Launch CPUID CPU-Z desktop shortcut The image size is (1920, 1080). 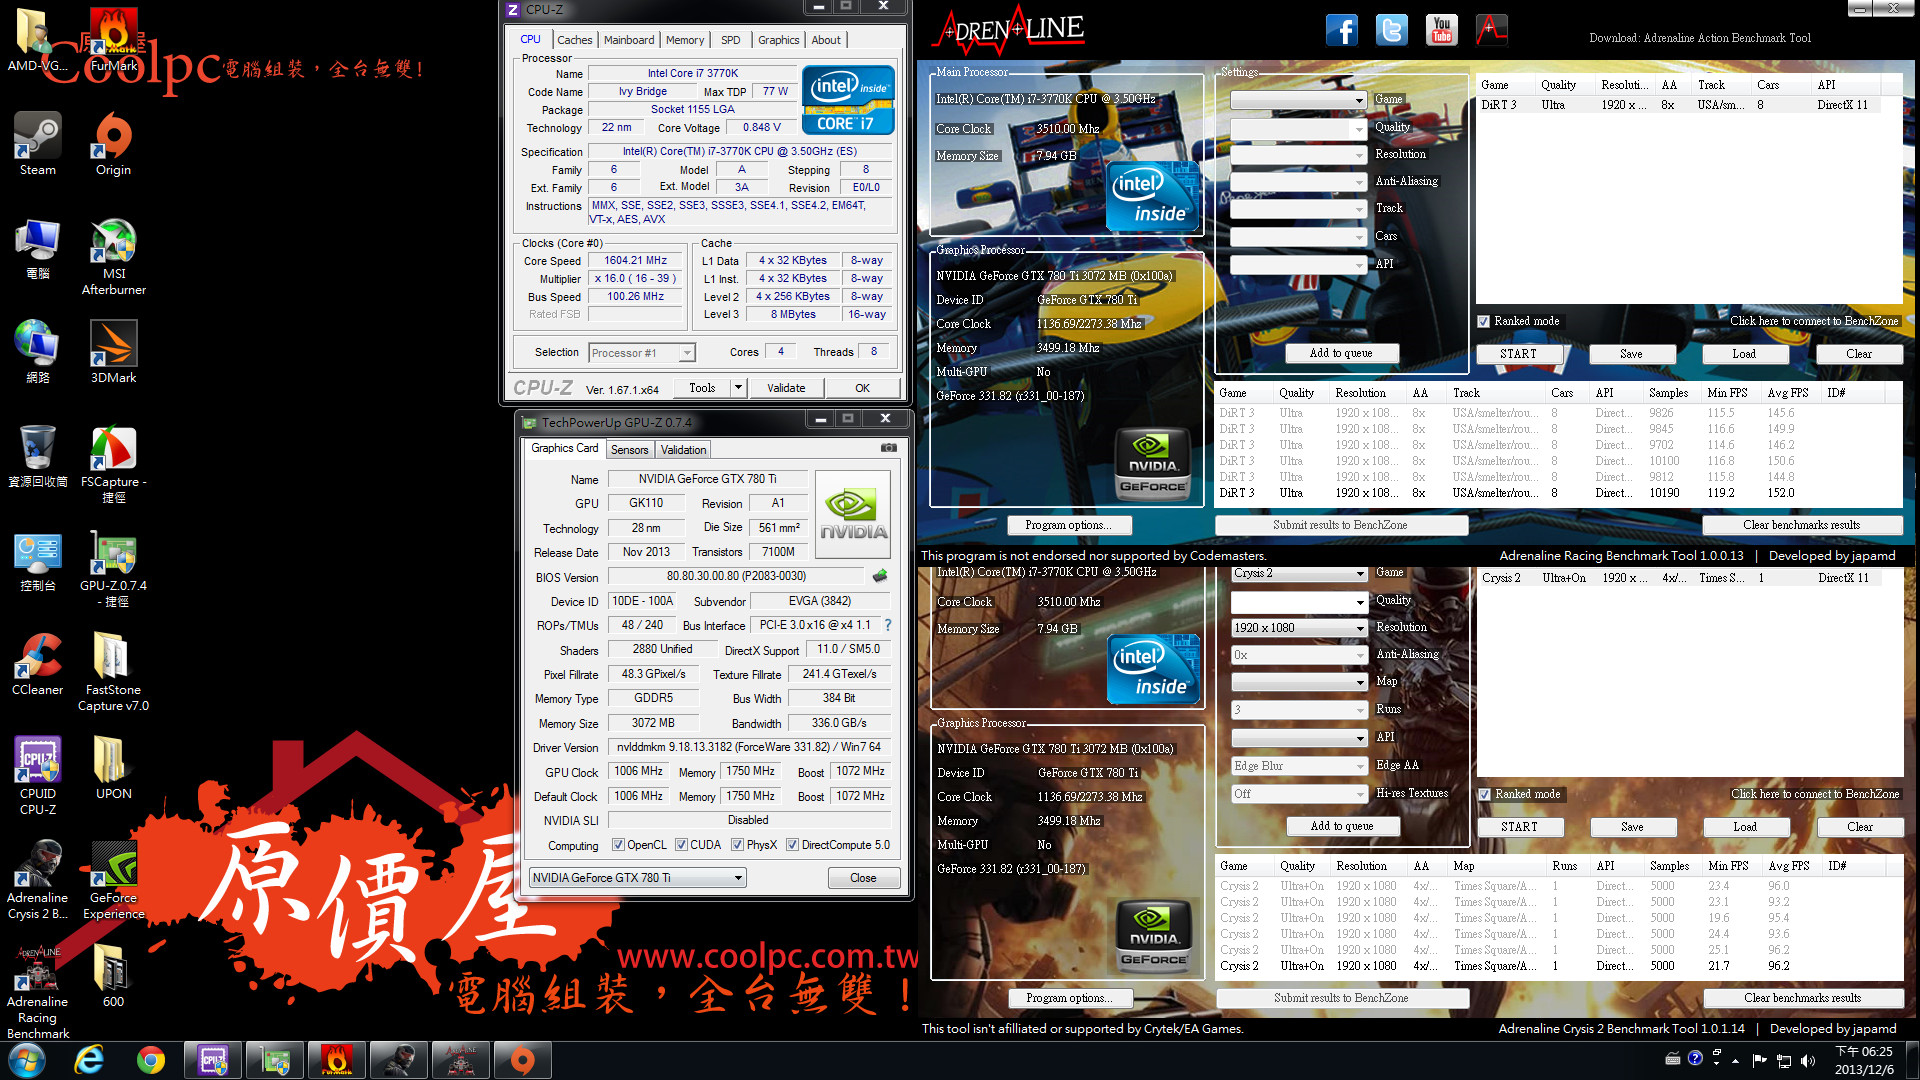38,776
